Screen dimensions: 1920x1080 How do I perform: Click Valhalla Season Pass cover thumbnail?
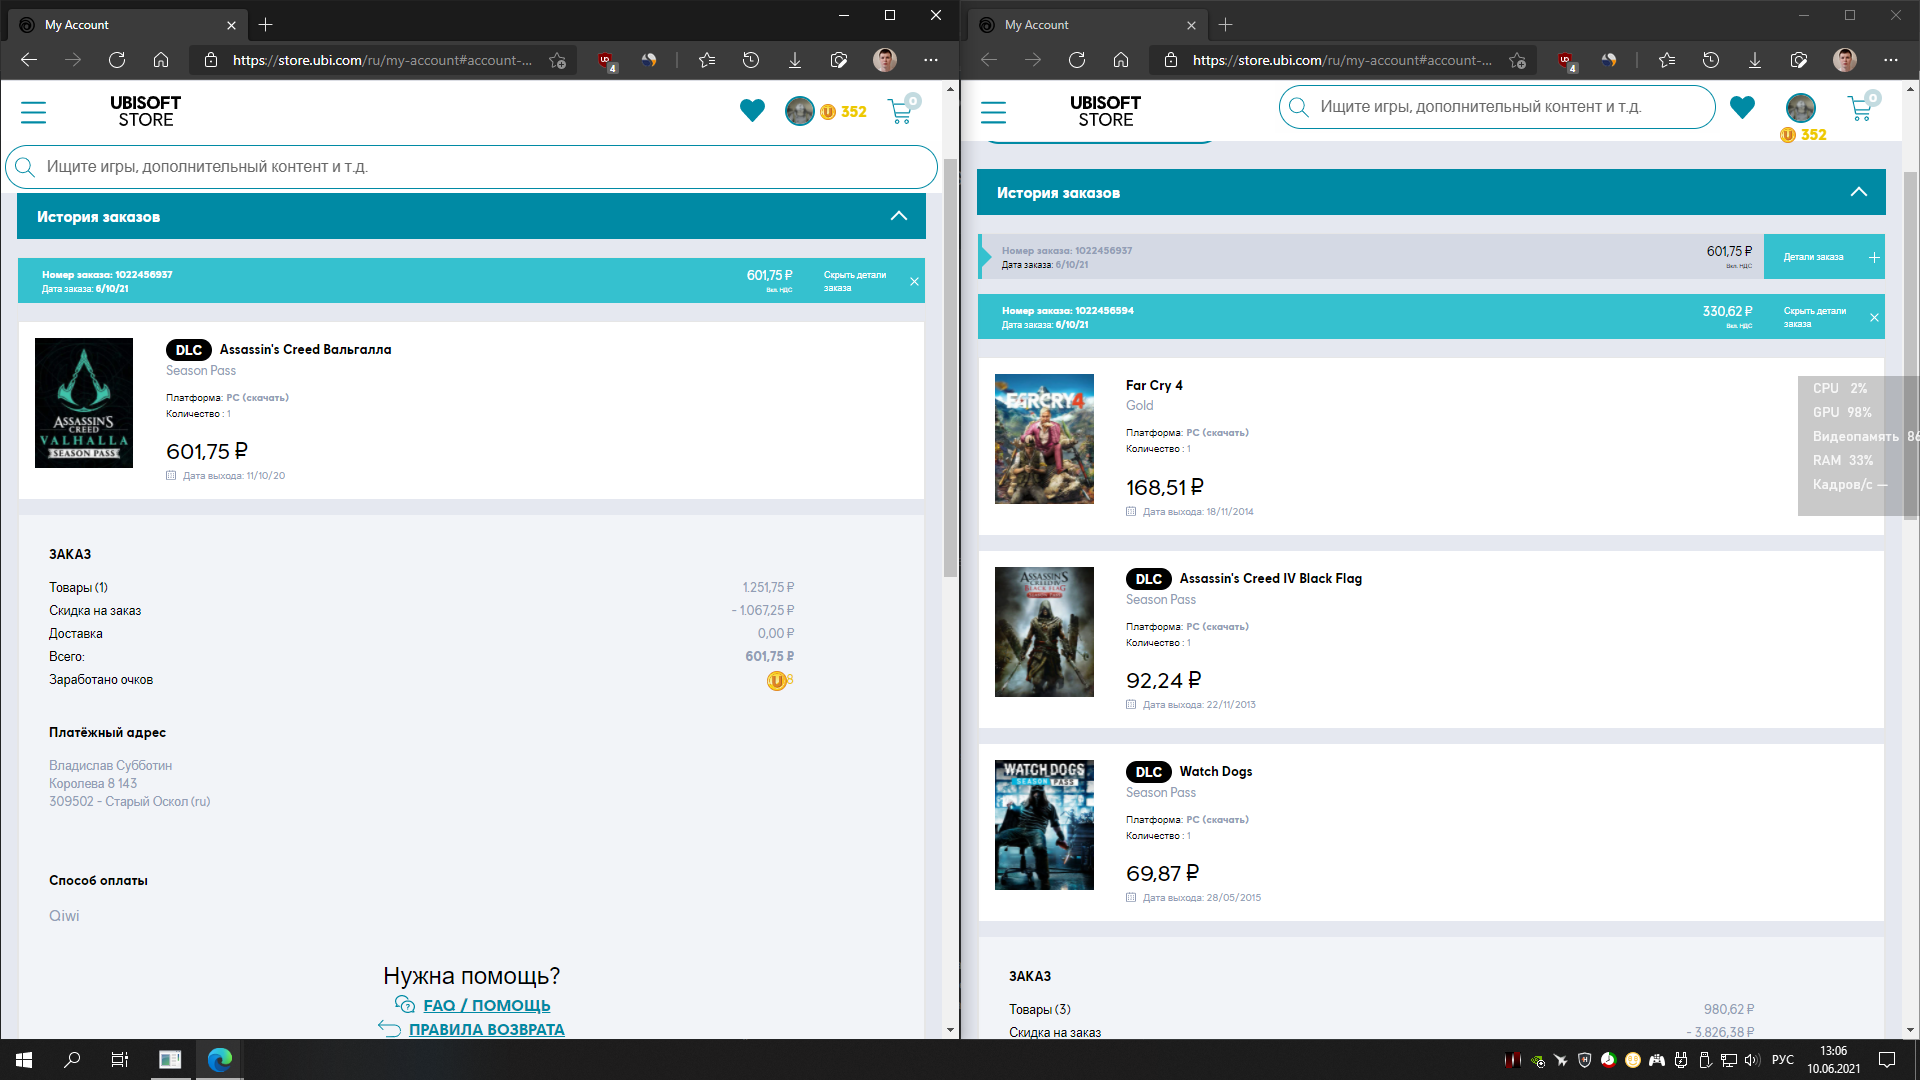point(84,403)
